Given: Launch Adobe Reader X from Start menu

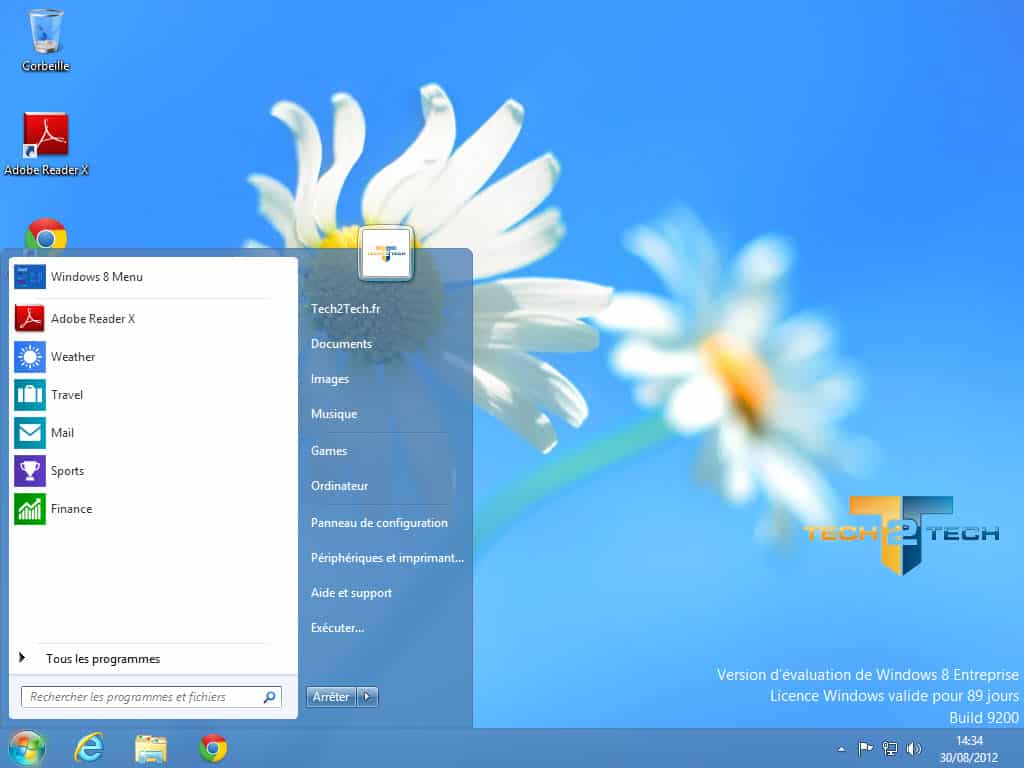Looking at the screenshot, I should pos(92,319).
